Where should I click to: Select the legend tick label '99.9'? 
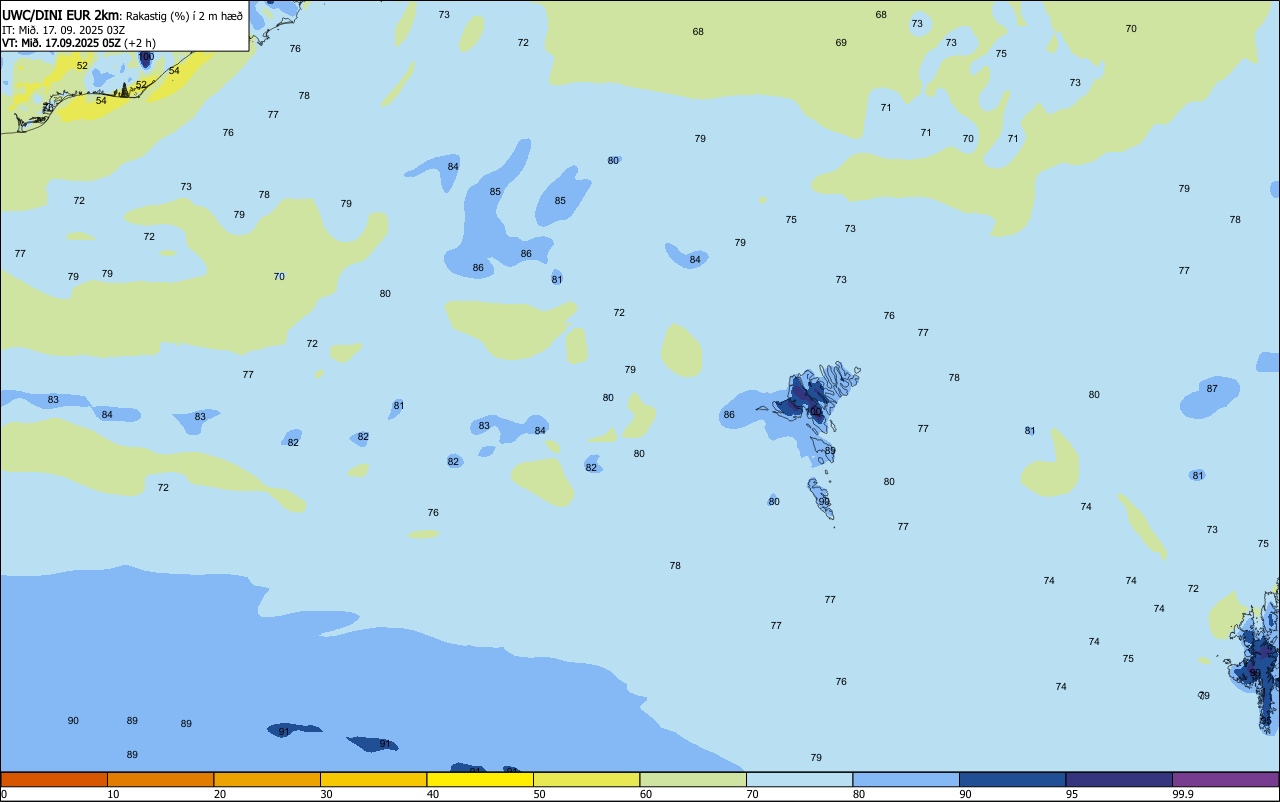[x=1184, y=794]
